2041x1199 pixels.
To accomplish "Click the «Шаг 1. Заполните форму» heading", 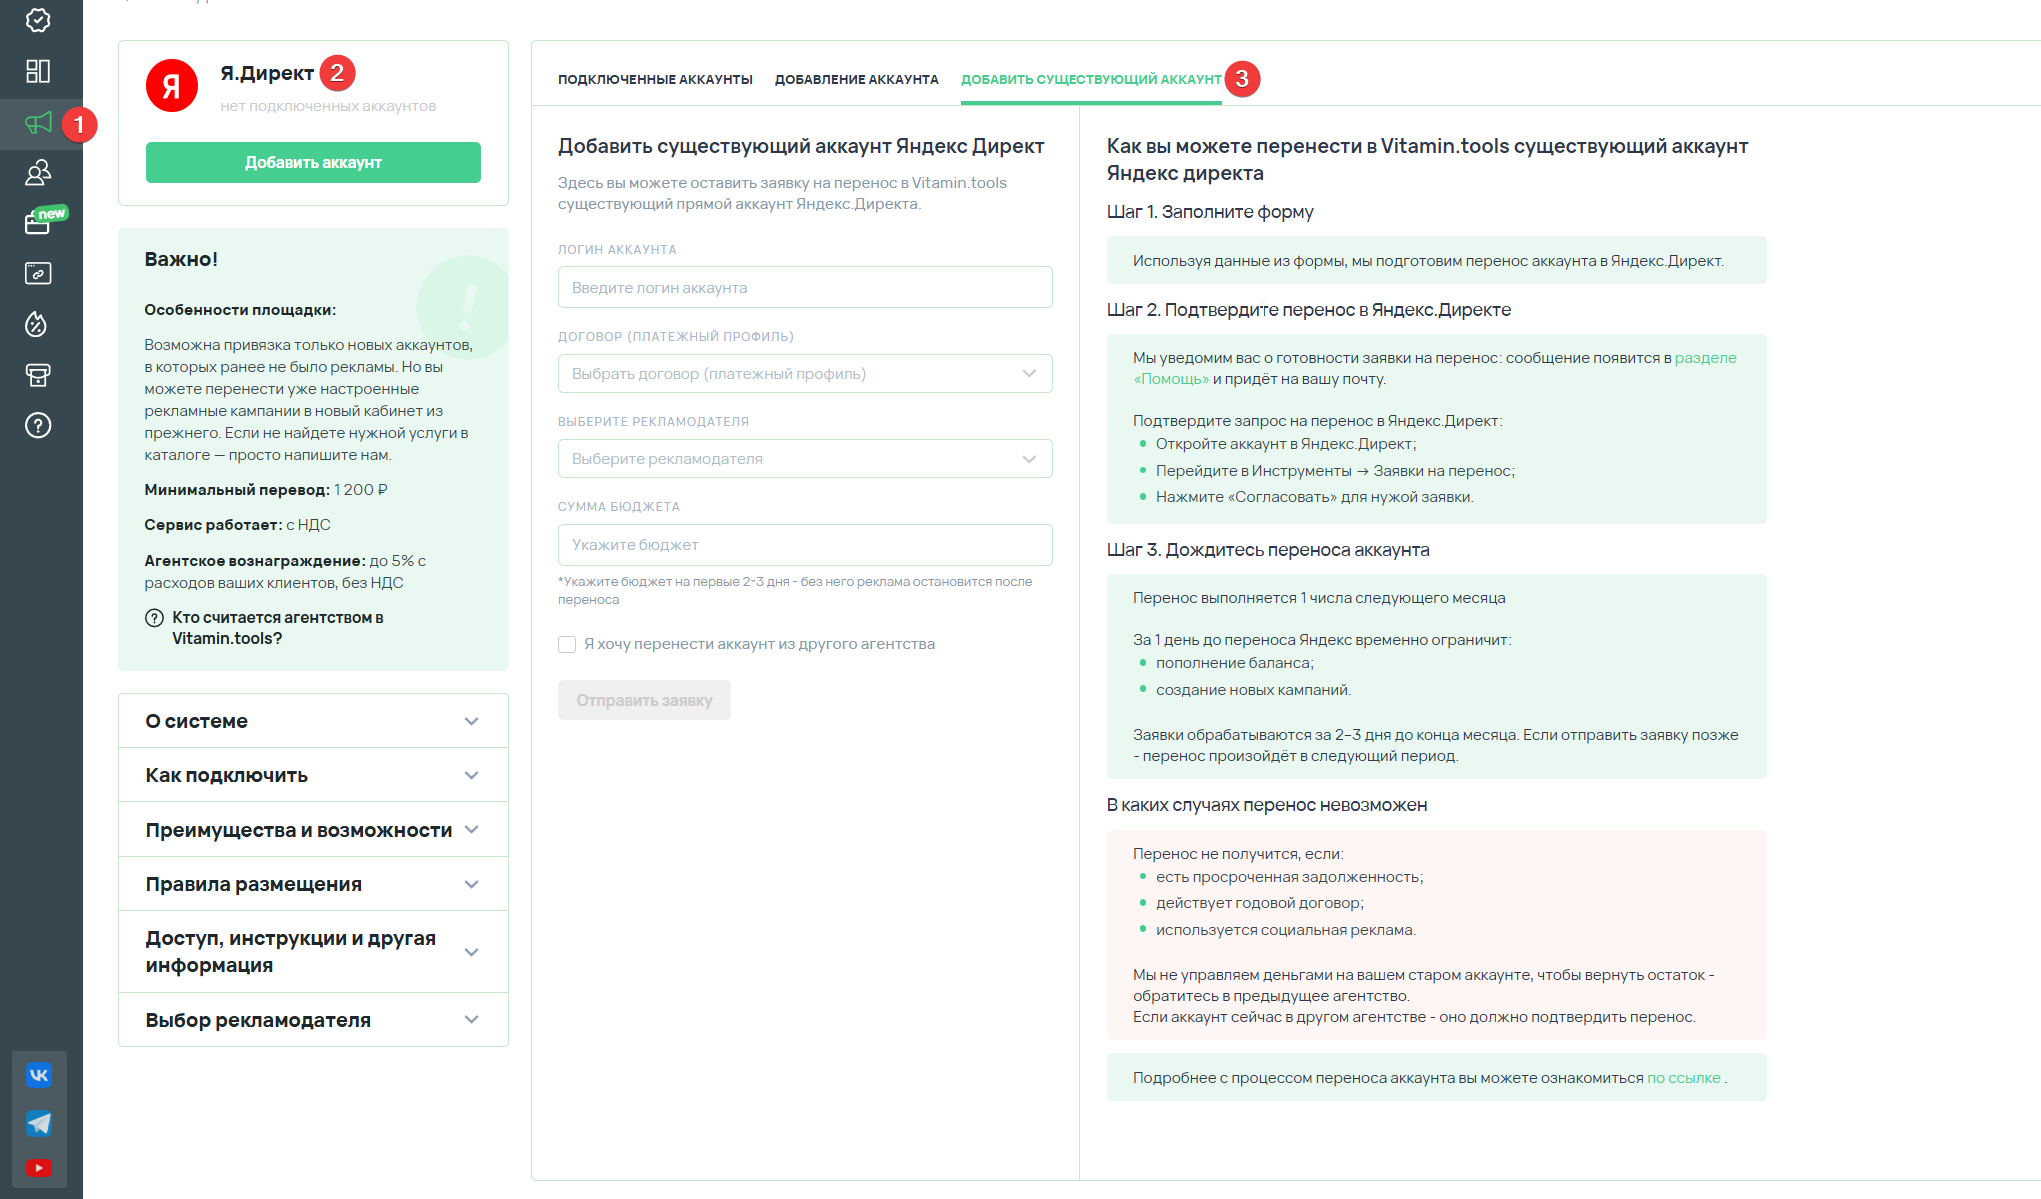I will pos(1210,212).
